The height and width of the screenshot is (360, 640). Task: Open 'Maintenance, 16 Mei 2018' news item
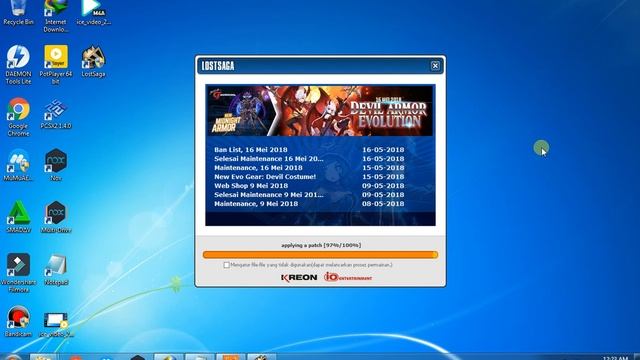point(258,168)
